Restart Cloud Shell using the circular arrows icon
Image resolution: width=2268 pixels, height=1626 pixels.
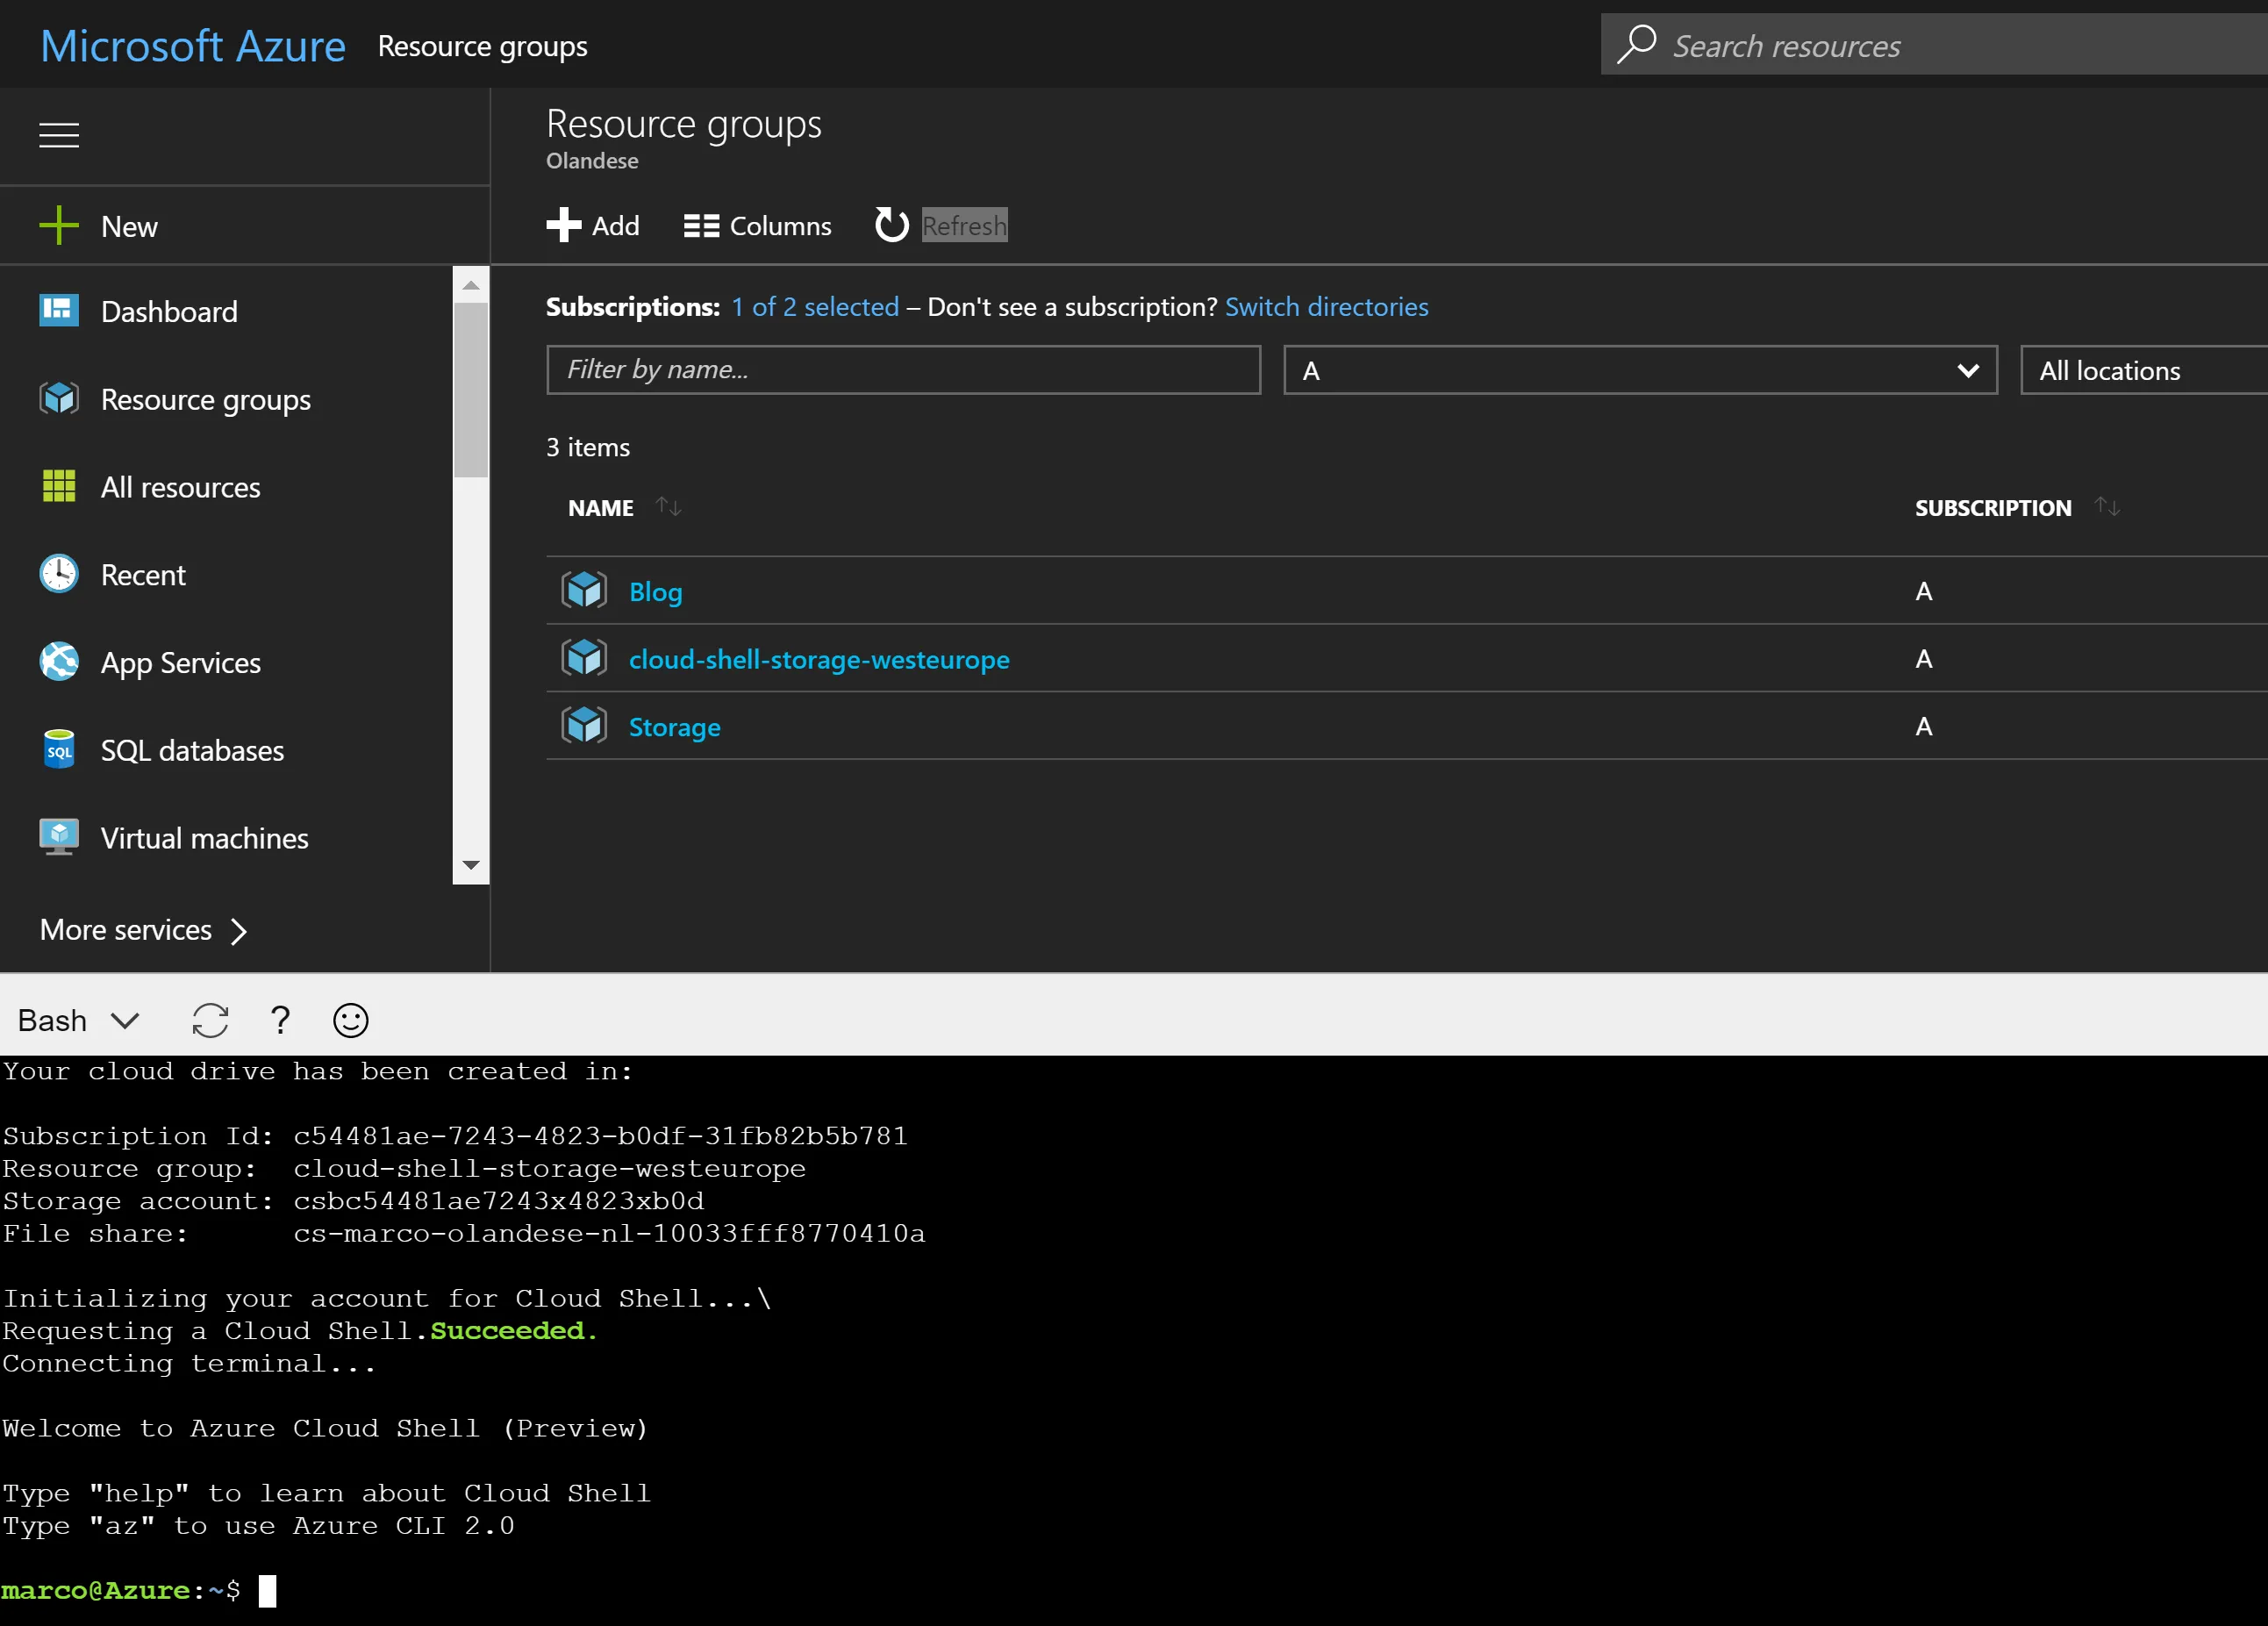pyautogui.click(x=210, y=1020)
